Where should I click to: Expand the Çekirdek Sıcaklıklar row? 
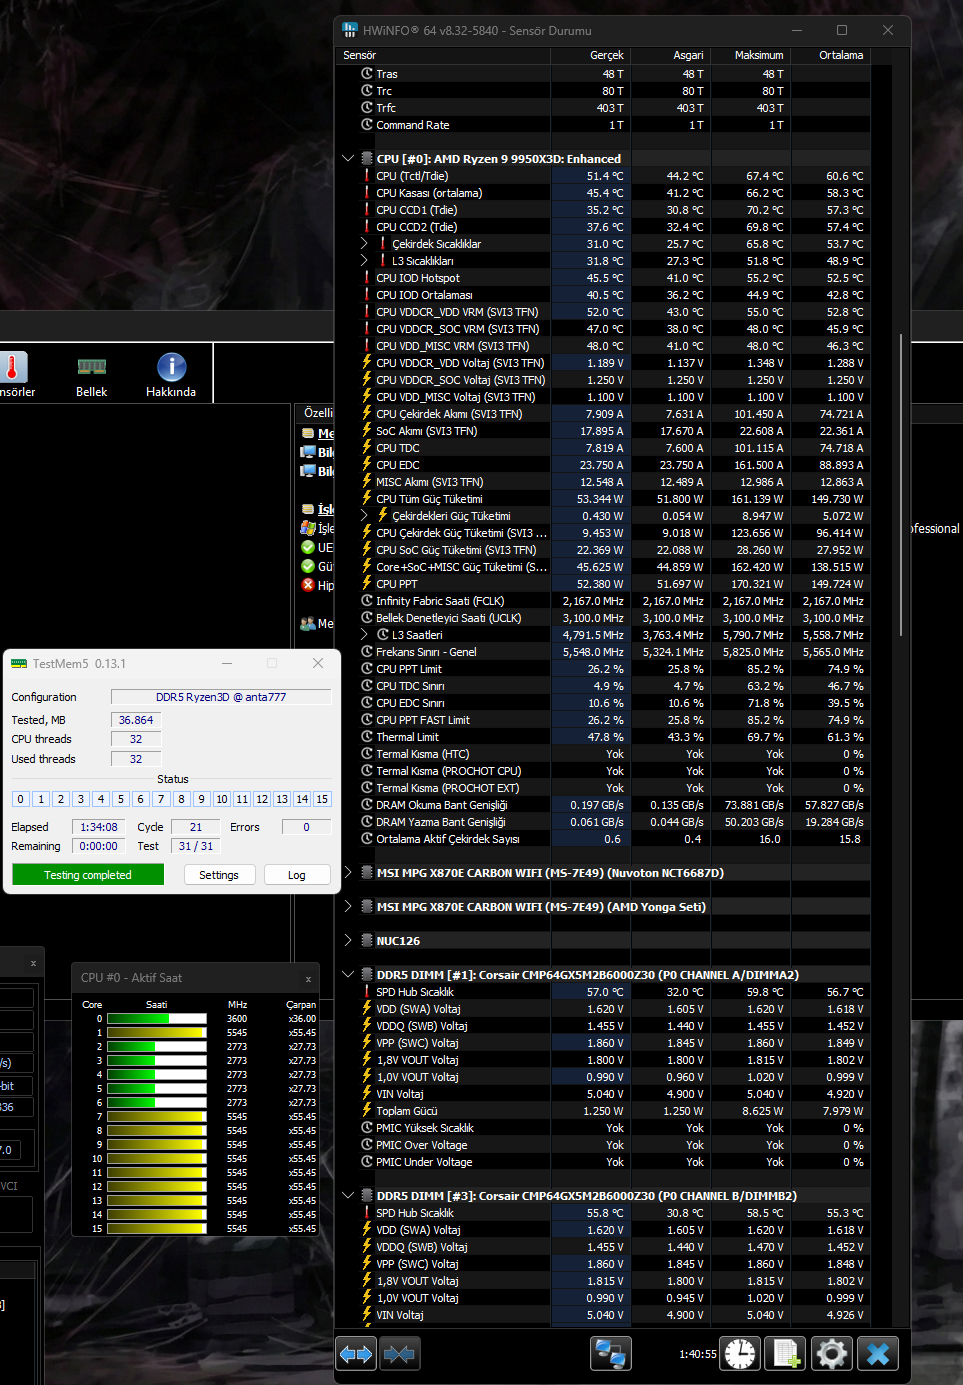tap(364, 244)
